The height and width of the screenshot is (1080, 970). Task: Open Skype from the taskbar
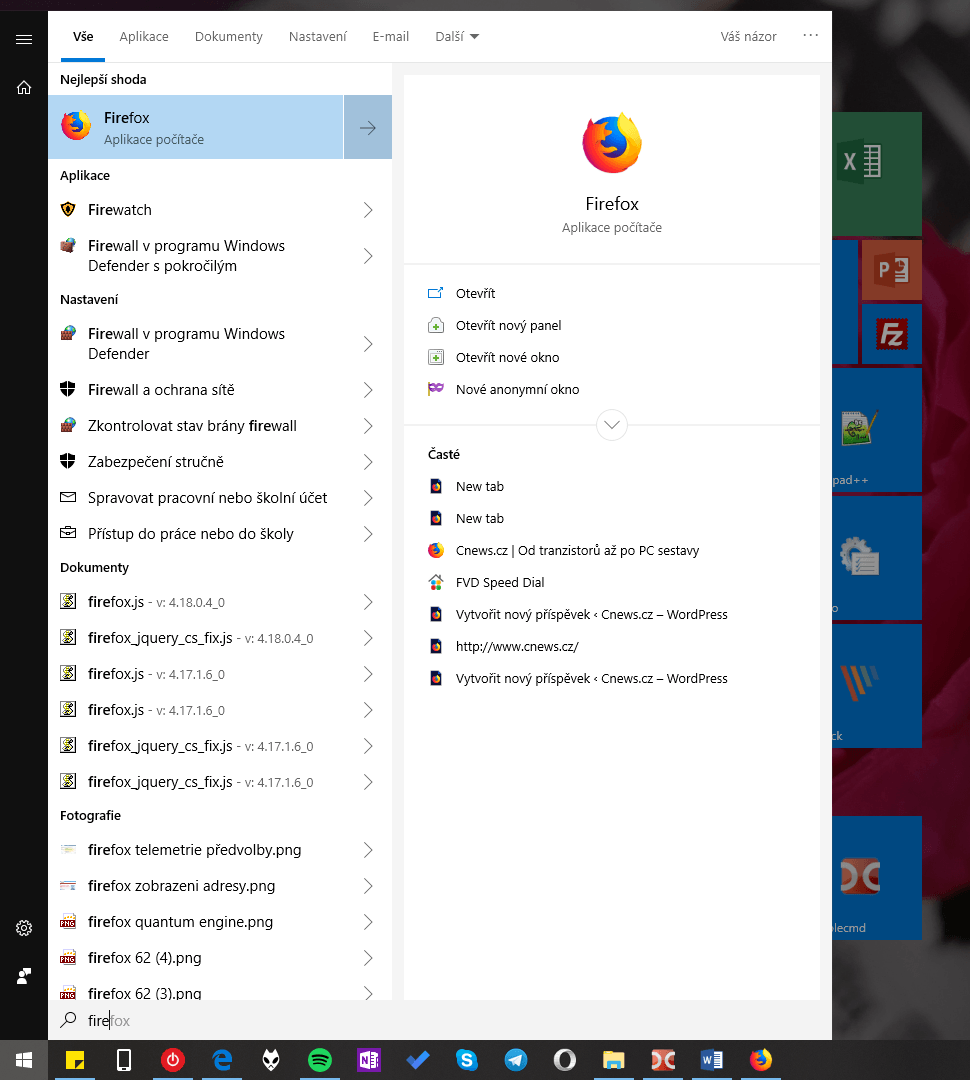[x=466, y=1060]
